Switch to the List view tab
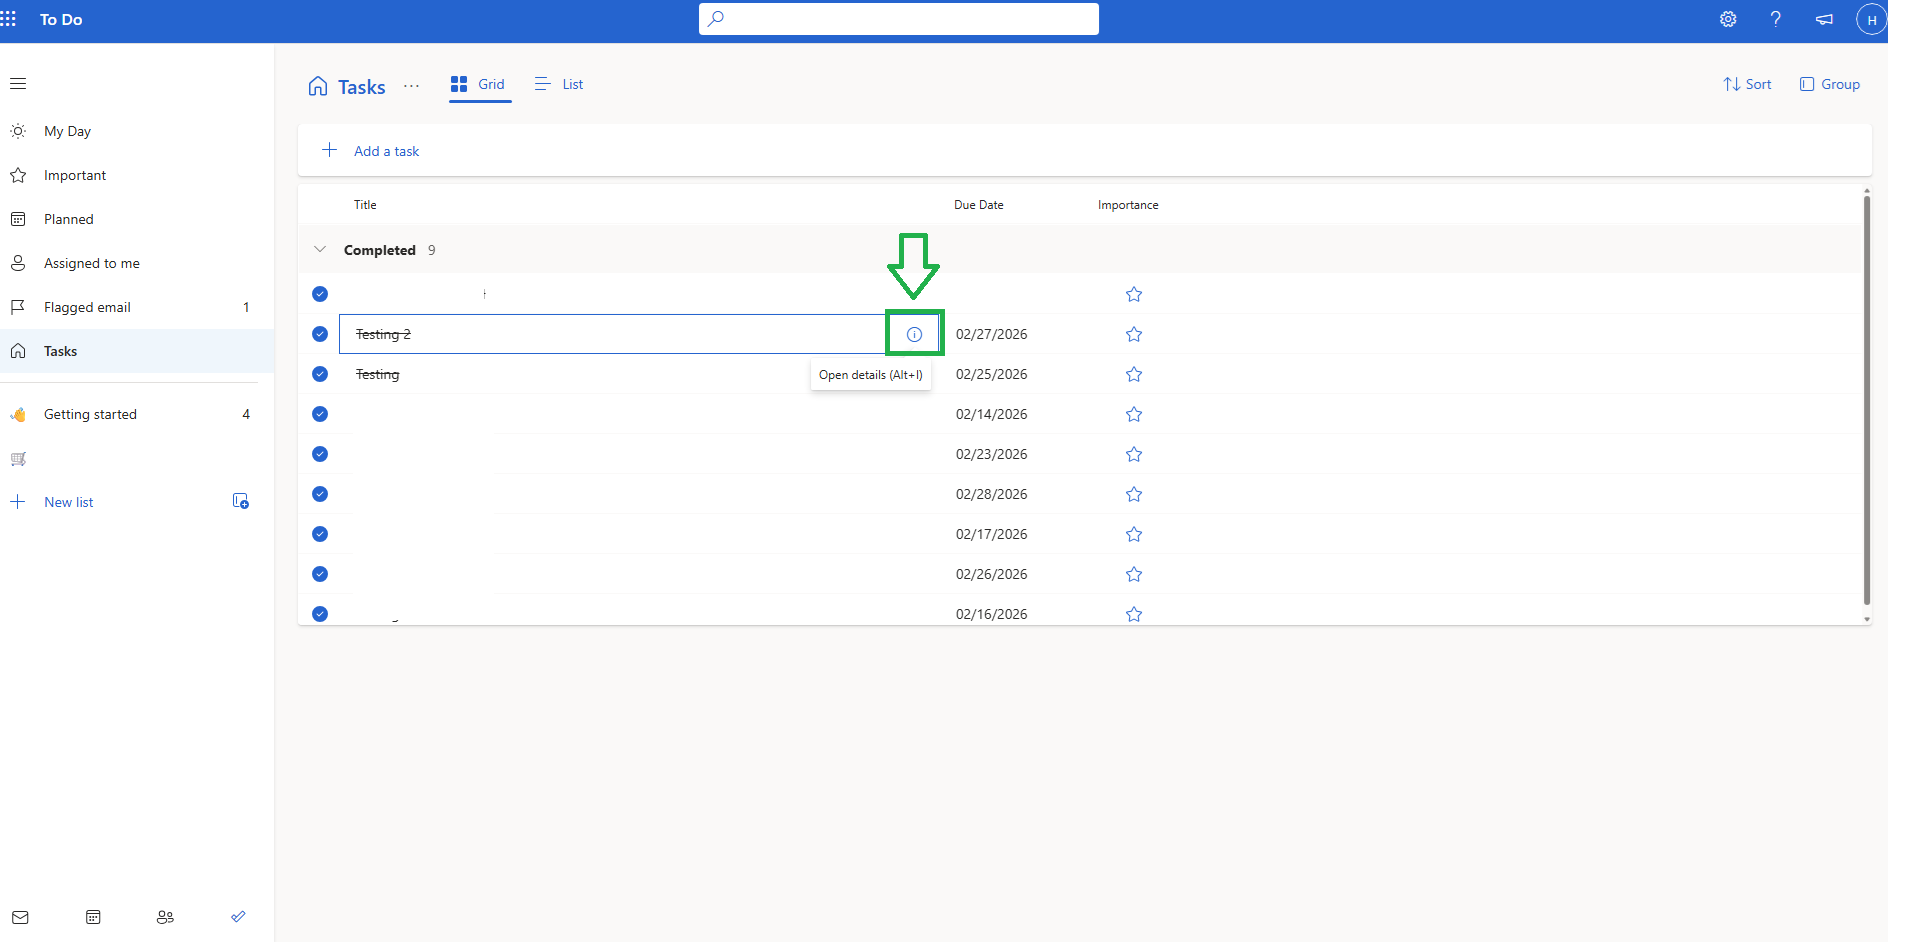Viewport: 1906px width, 951px height. pos(558,84)
